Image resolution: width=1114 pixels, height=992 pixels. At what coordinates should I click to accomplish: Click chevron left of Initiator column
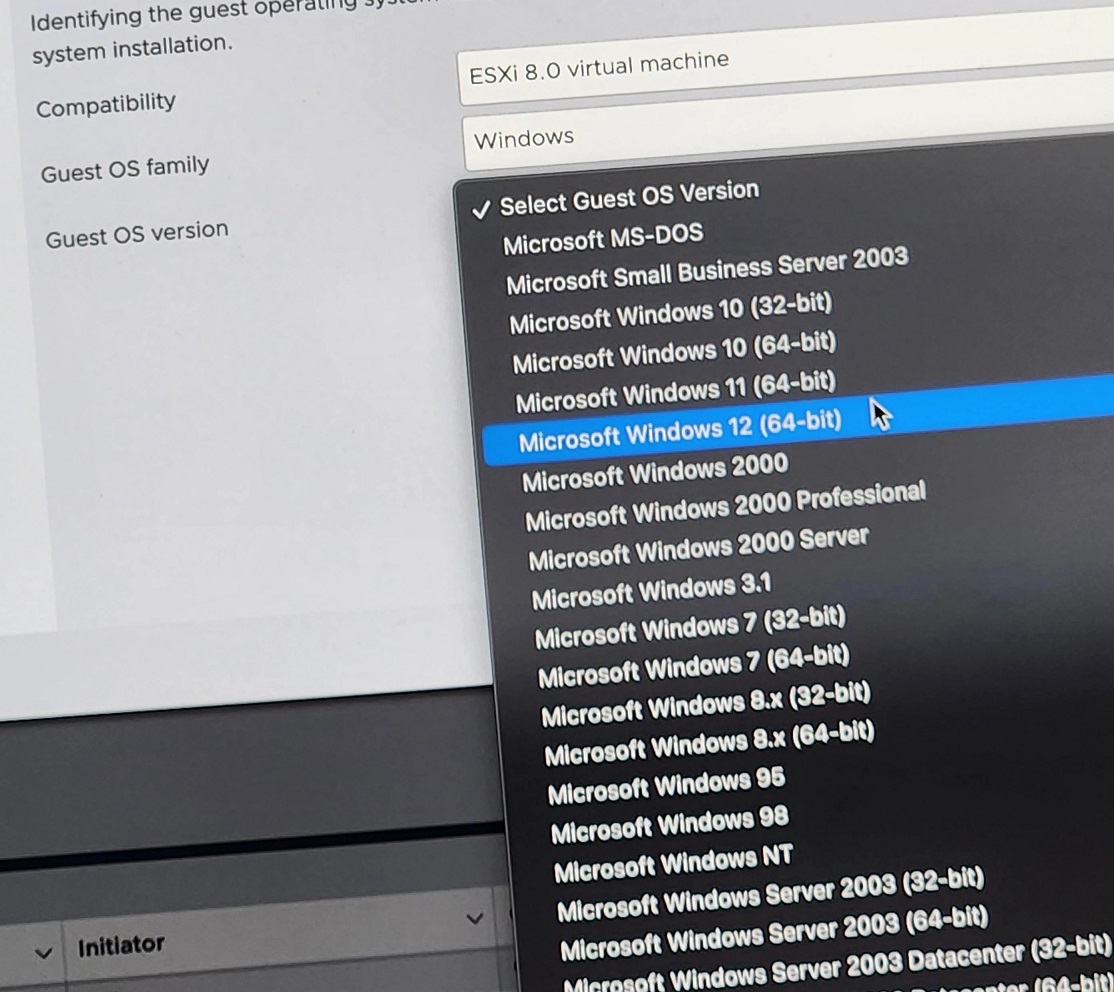[43, 952]
